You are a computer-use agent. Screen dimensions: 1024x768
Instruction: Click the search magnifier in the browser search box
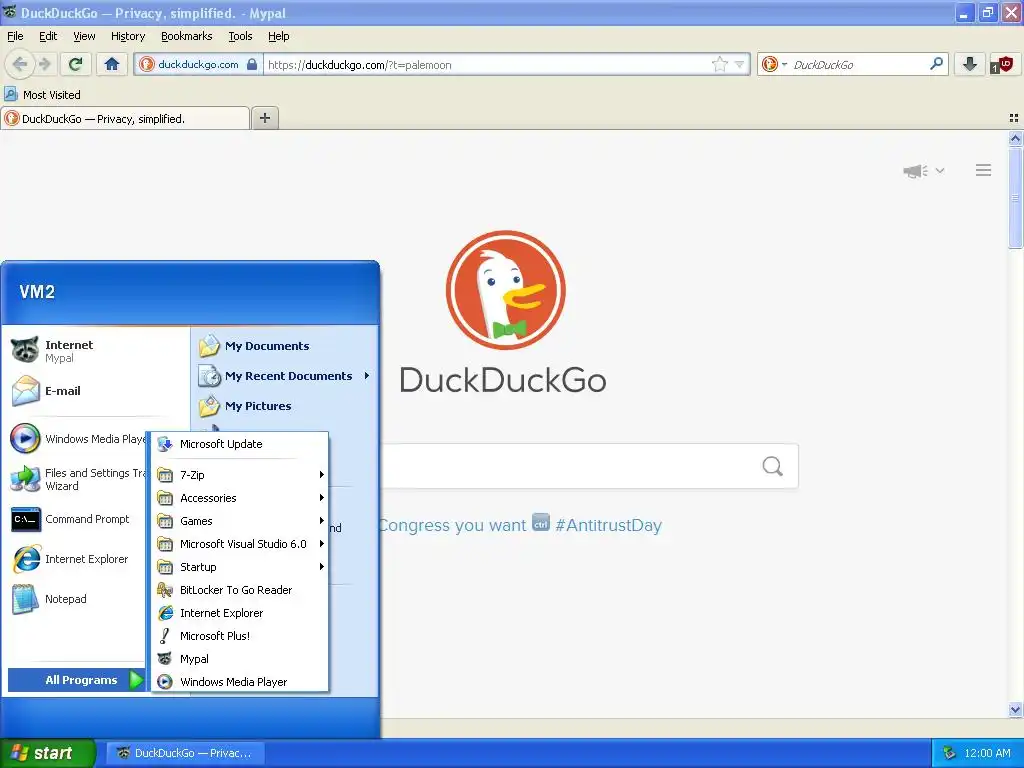pyautogui.click(x=936, y=64)
